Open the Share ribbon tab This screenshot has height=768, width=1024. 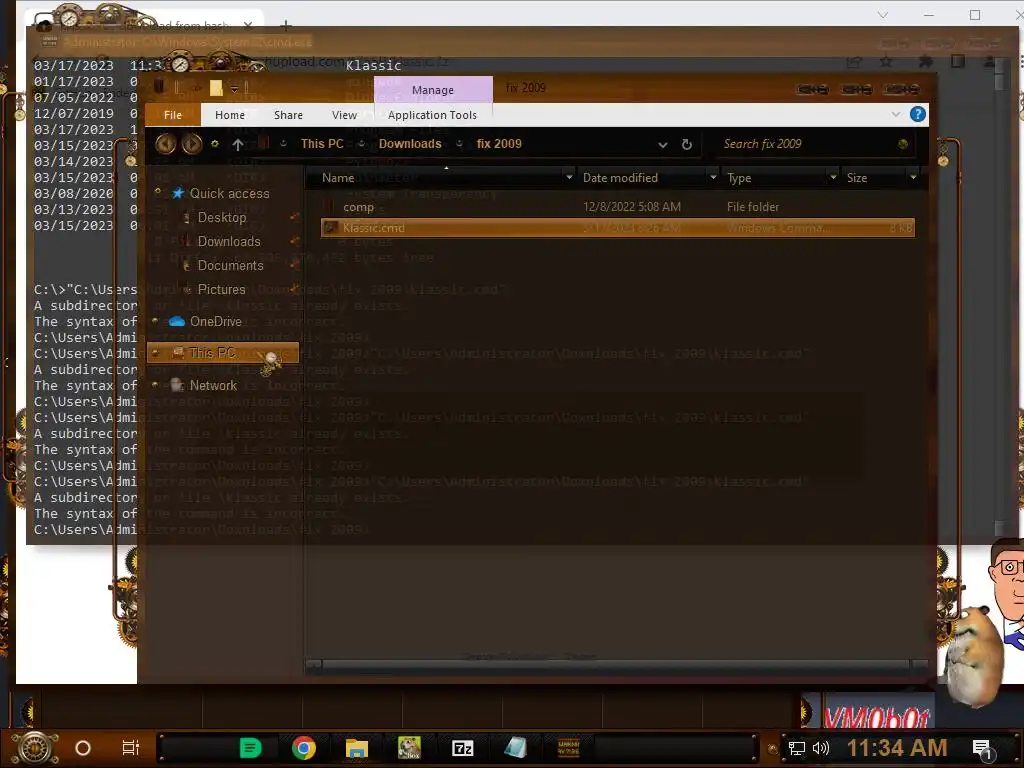tap(288, 115)
